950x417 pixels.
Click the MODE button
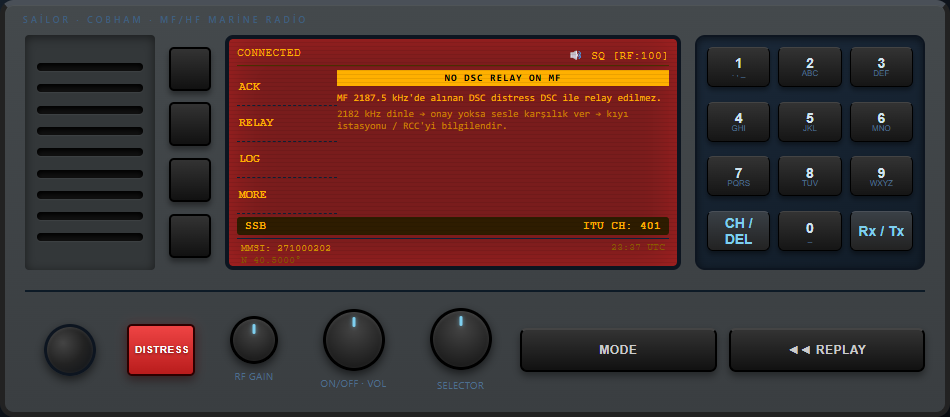[618, 350]
